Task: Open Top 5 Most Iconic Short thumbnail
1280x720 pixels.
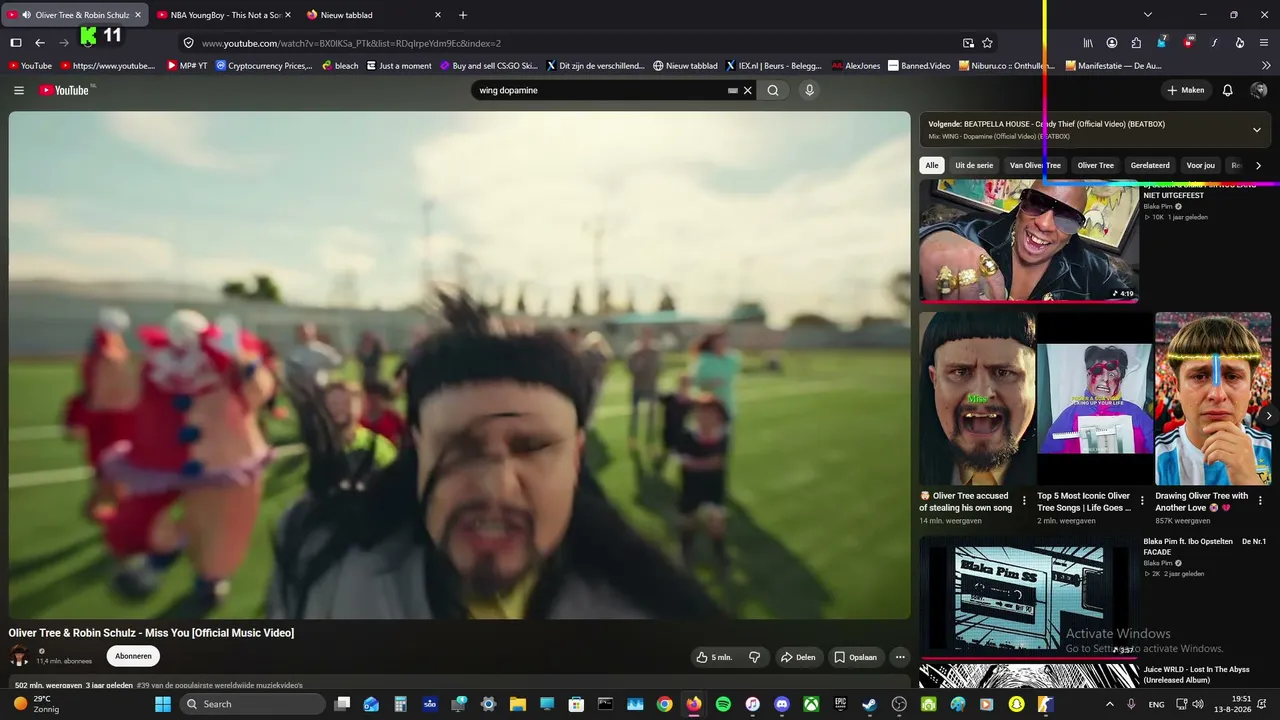Action: tap(1095, 398)
